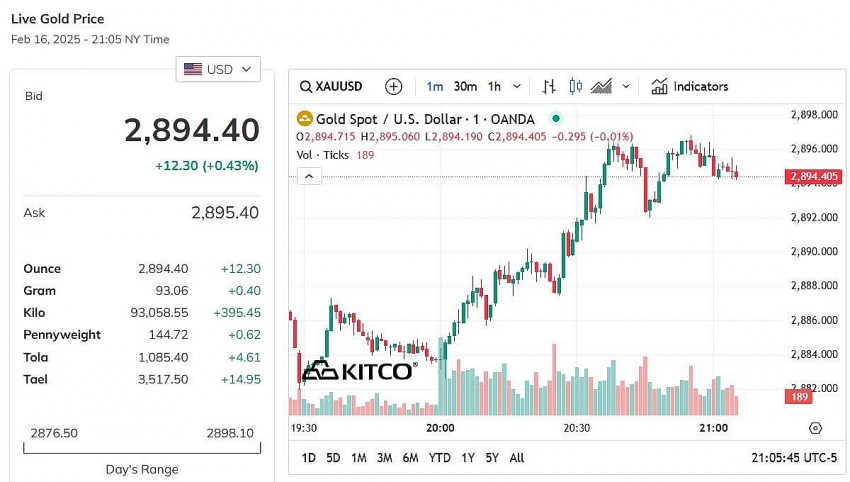
Task: Select the area chart style icon
Action: click(x=601, y=87)
